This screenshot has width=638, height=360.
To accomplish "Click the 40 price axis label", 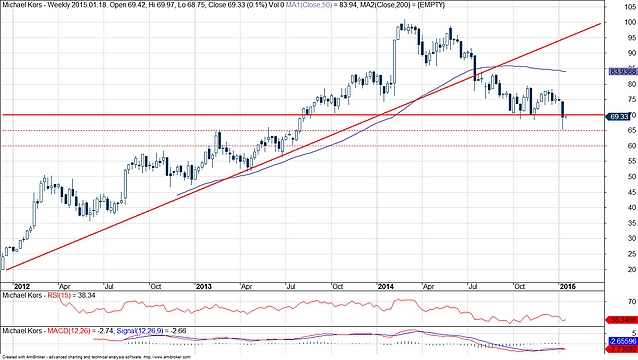I will [x=632, y=208].
